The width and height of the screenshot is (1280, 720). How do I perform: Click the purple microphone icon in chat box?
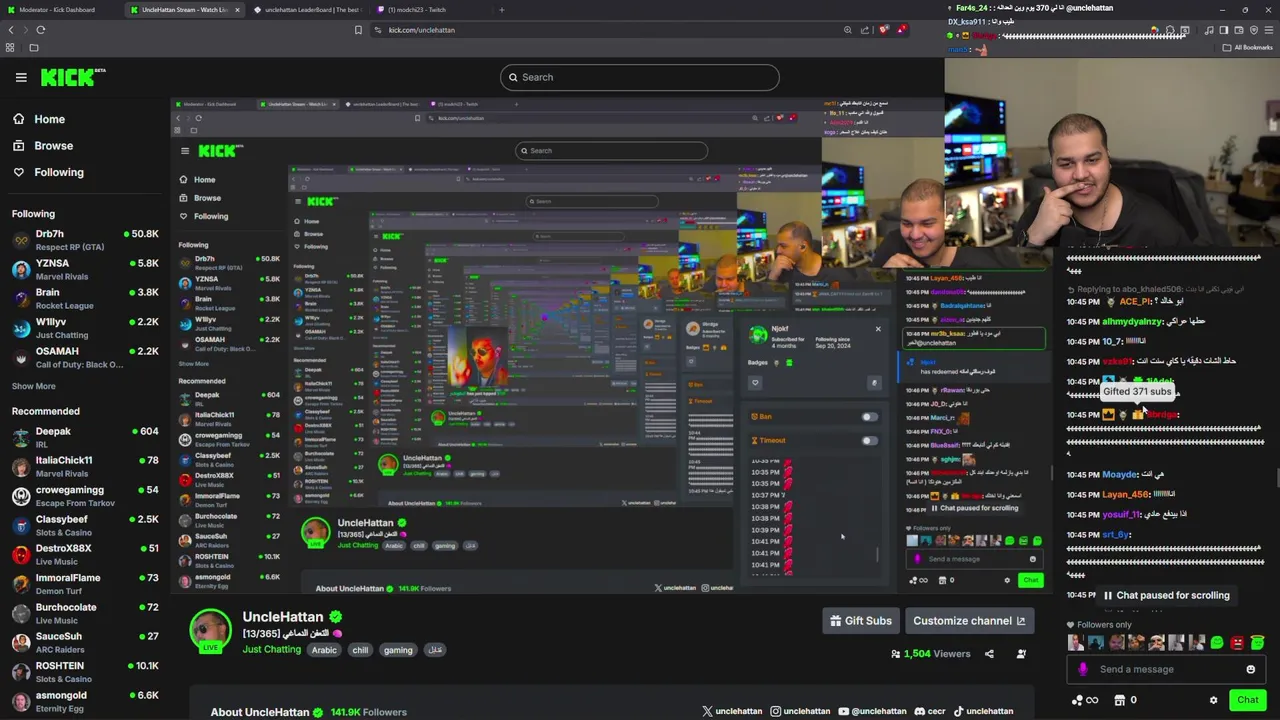[1083, 669]
